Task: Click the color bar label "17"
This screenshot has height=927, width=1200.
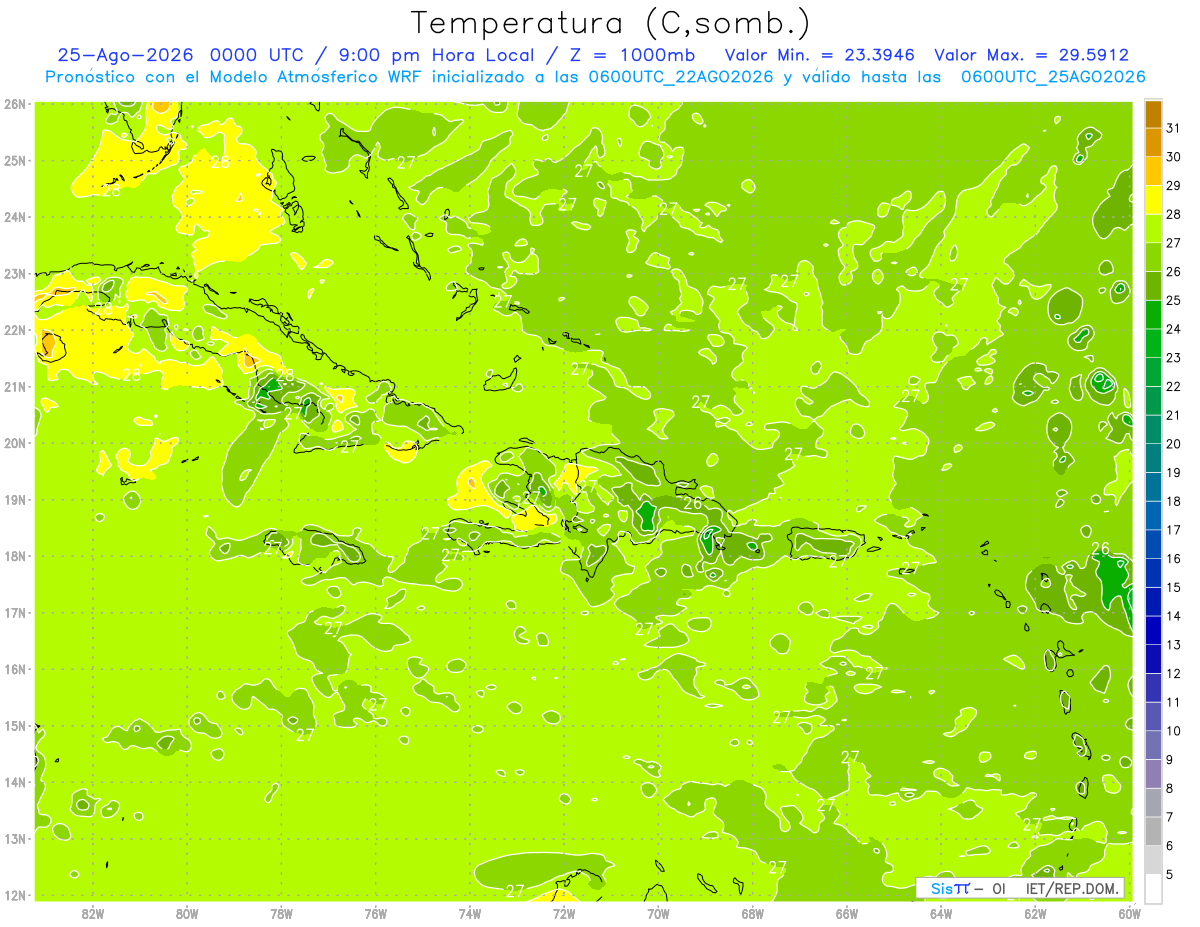Action: tap(1173, 531)
